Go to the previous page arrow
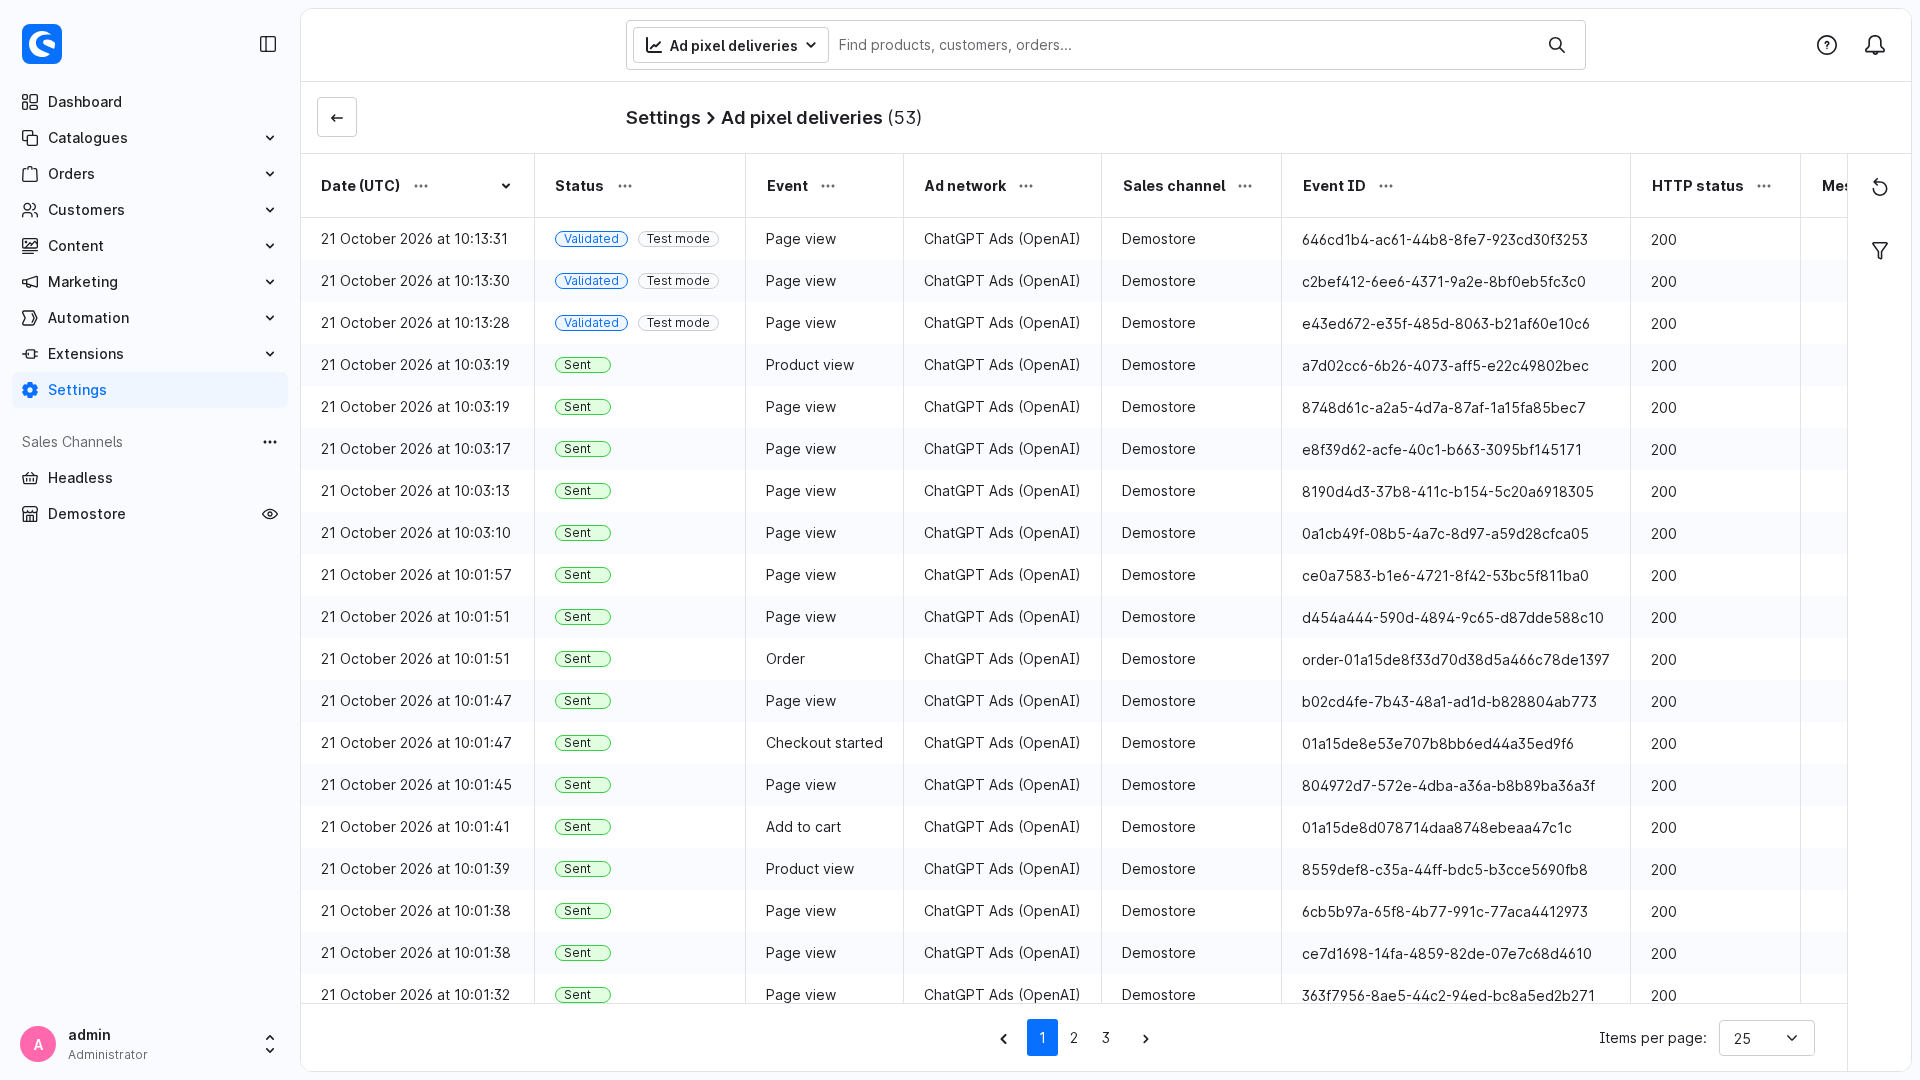 coord(1004,1039)
